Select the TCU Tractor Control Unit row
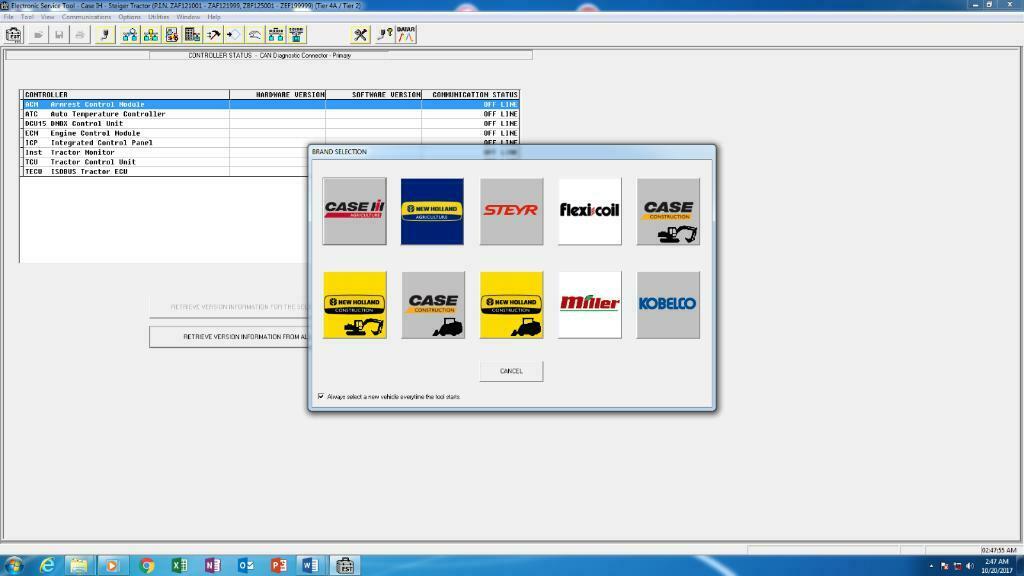 (x=165, y=162)
